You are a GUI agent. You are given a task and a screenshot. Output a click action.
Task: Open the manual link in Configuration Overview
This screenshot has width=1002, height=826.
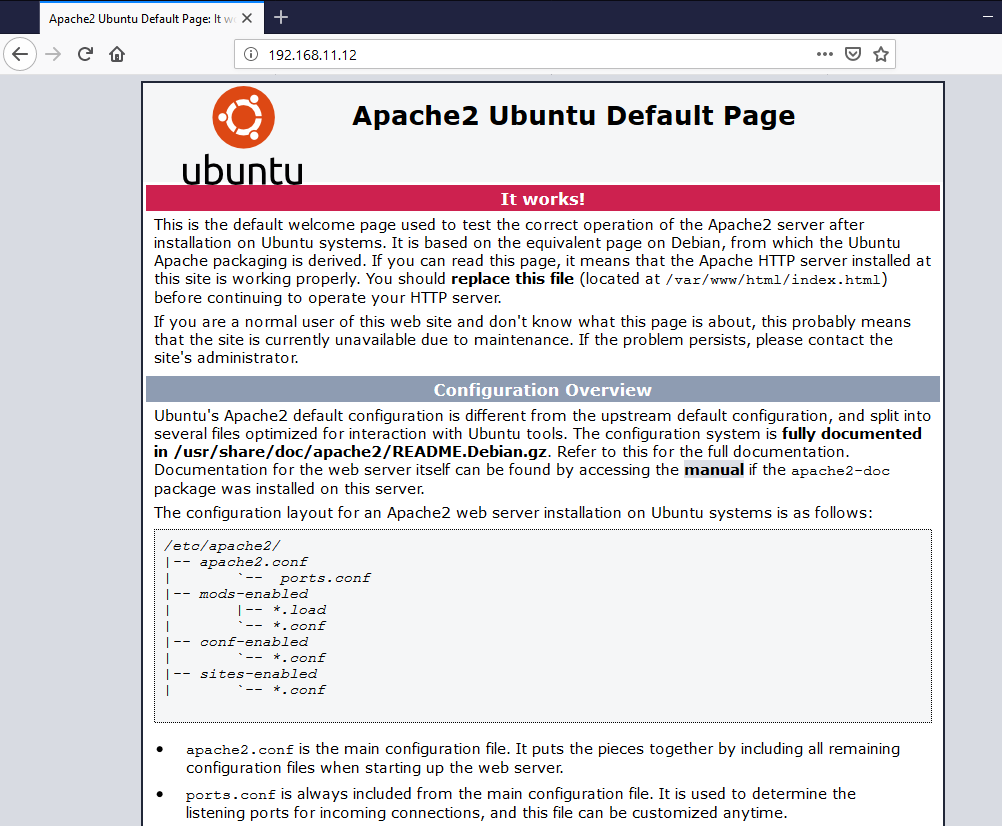click(x=713, y=470)
